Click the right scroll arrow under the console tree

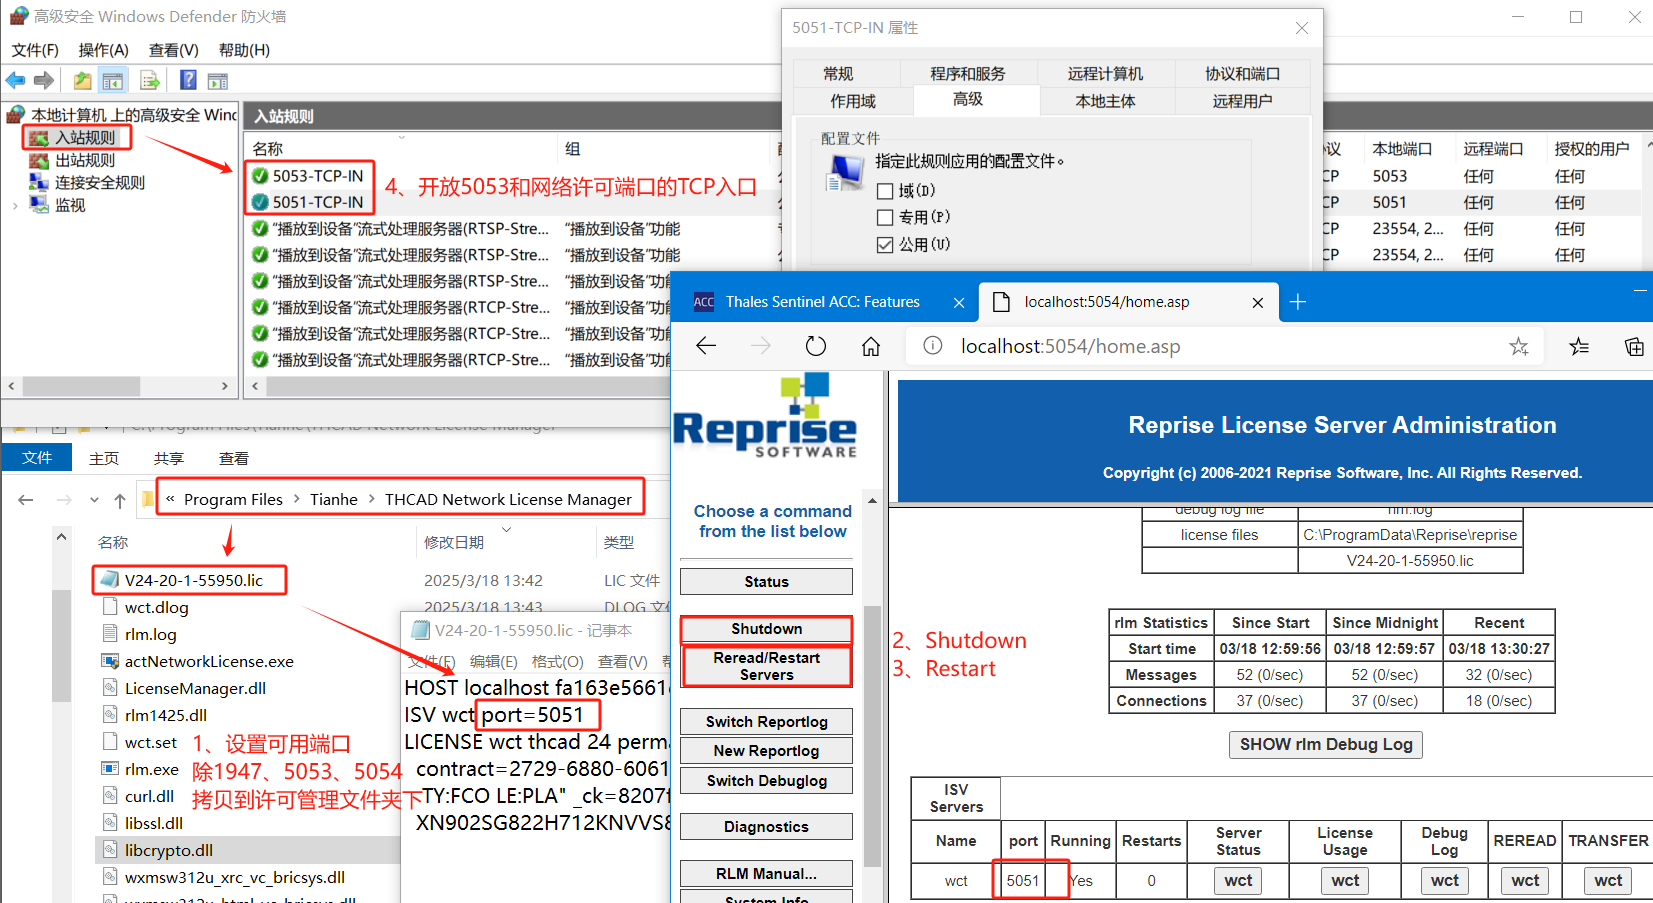(225, 386)
